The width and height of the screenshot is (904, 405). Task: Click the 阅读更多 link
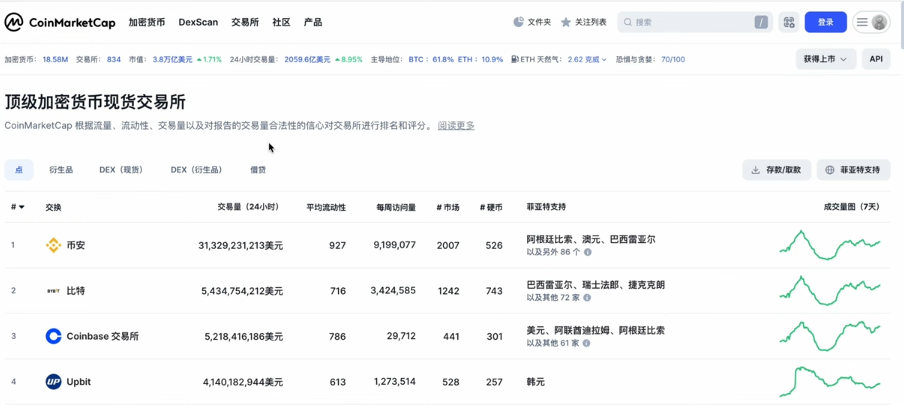(x=456, y=126)
